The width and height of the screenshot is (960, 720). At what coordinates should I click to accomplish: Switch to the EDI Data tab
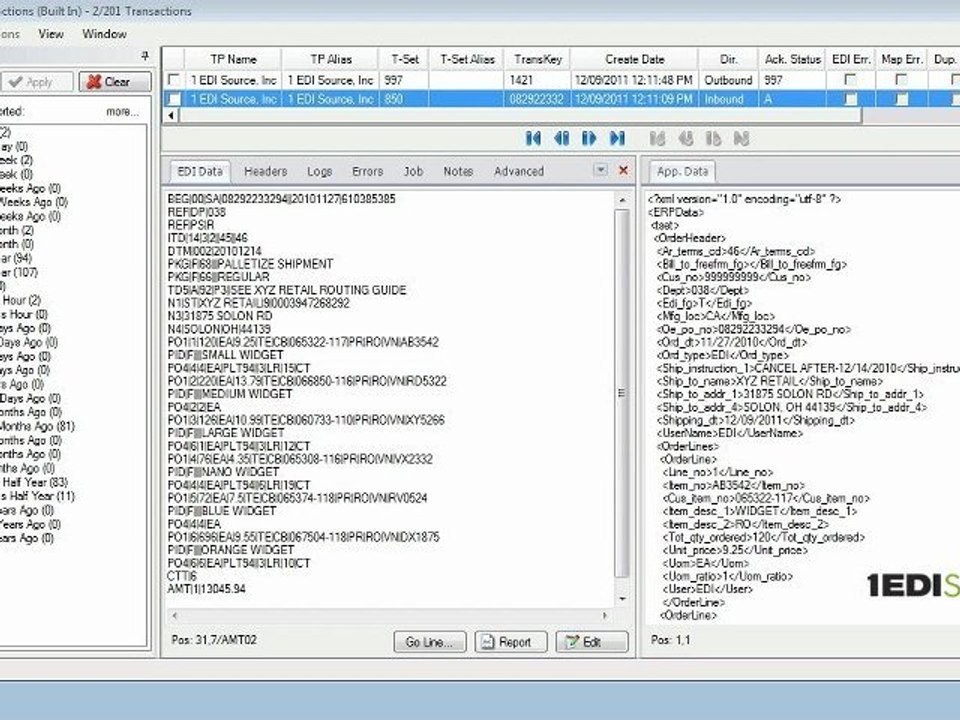(x=200, y=171)
